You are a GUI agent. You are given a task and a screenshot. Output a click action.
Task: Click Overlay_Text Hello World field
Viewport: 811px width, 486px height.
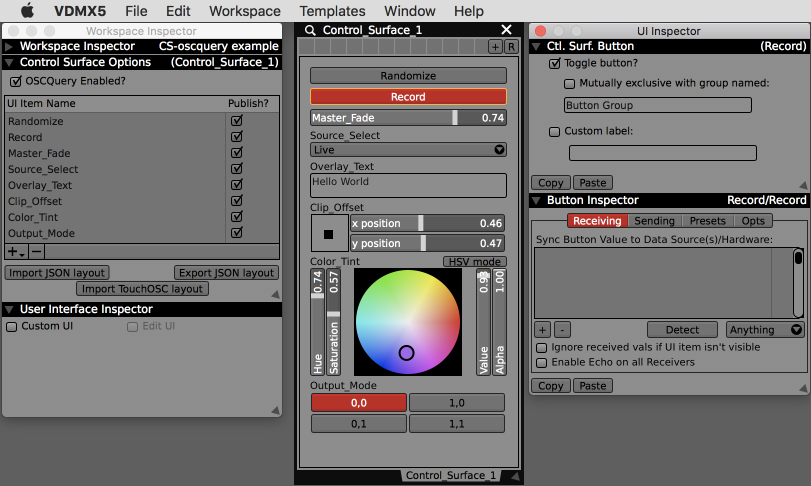tap(408, 185)
